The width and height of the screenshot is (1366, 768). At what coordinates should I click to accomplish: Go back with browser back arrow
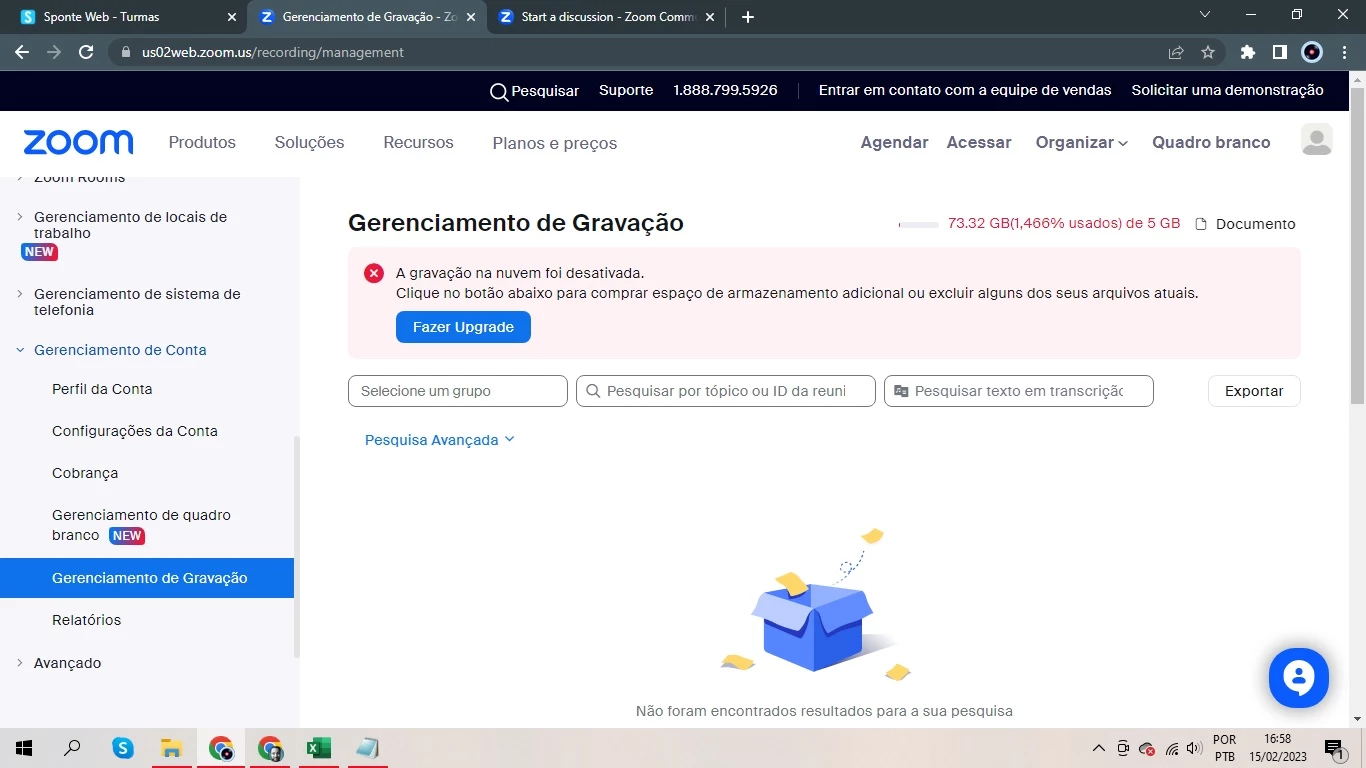click(x=22, y=52)
